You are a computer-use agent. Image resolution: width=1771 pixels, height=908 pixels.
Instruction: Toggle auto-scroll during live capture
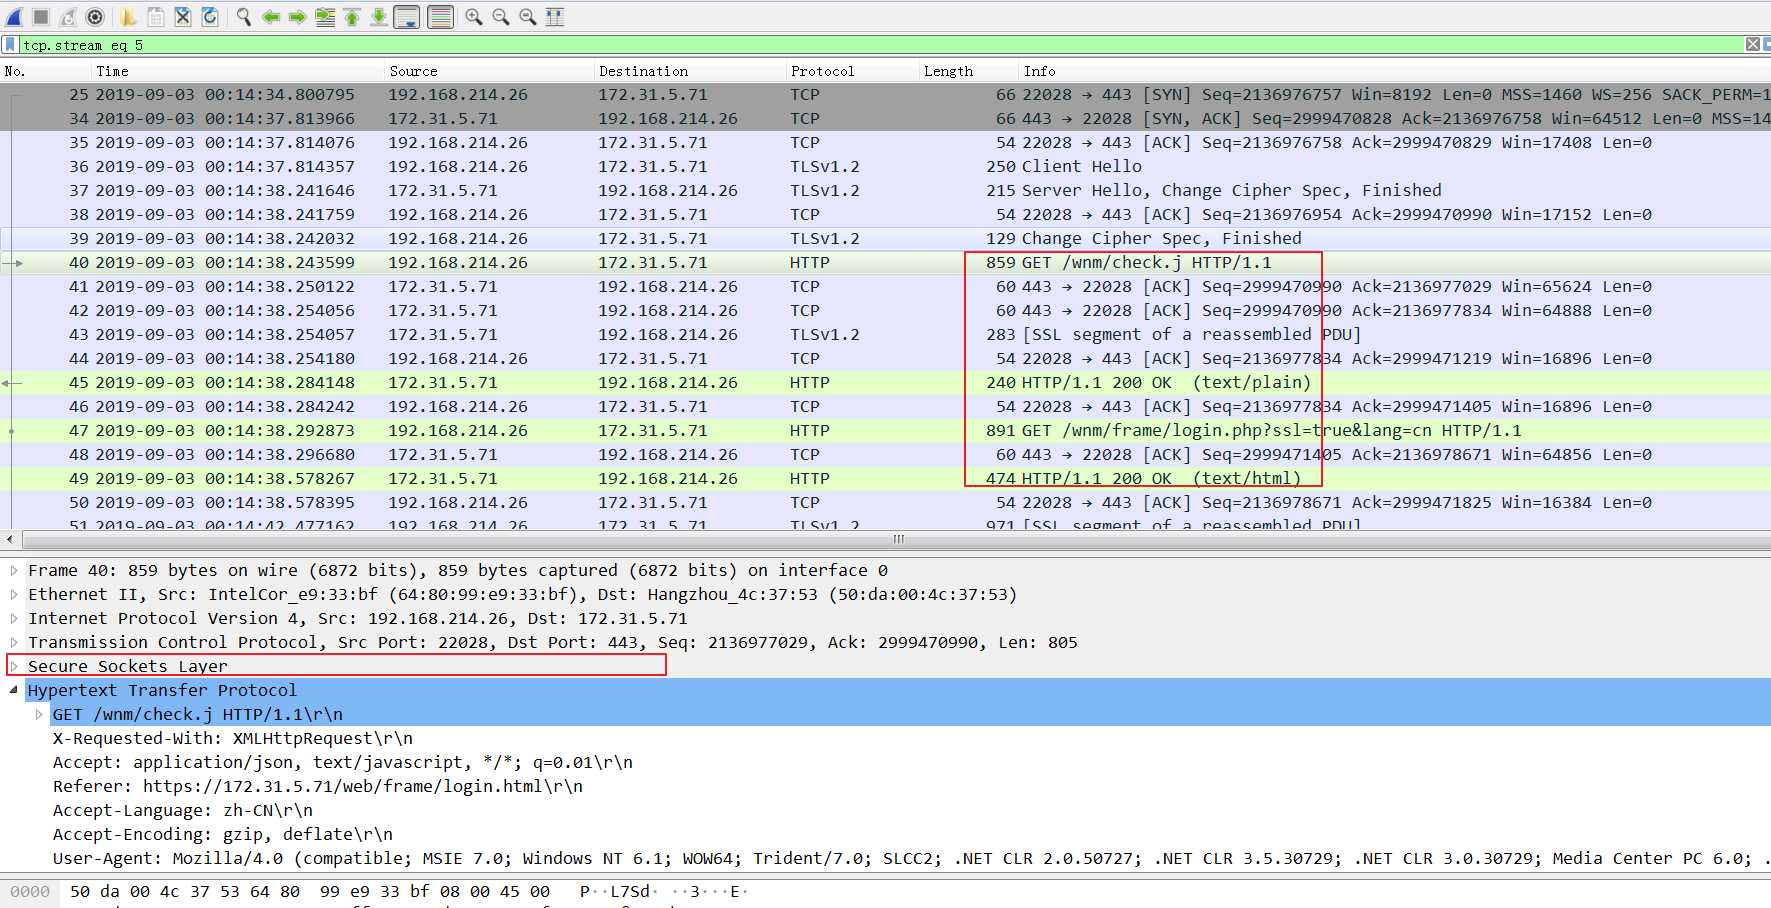(x=406, y=17)
